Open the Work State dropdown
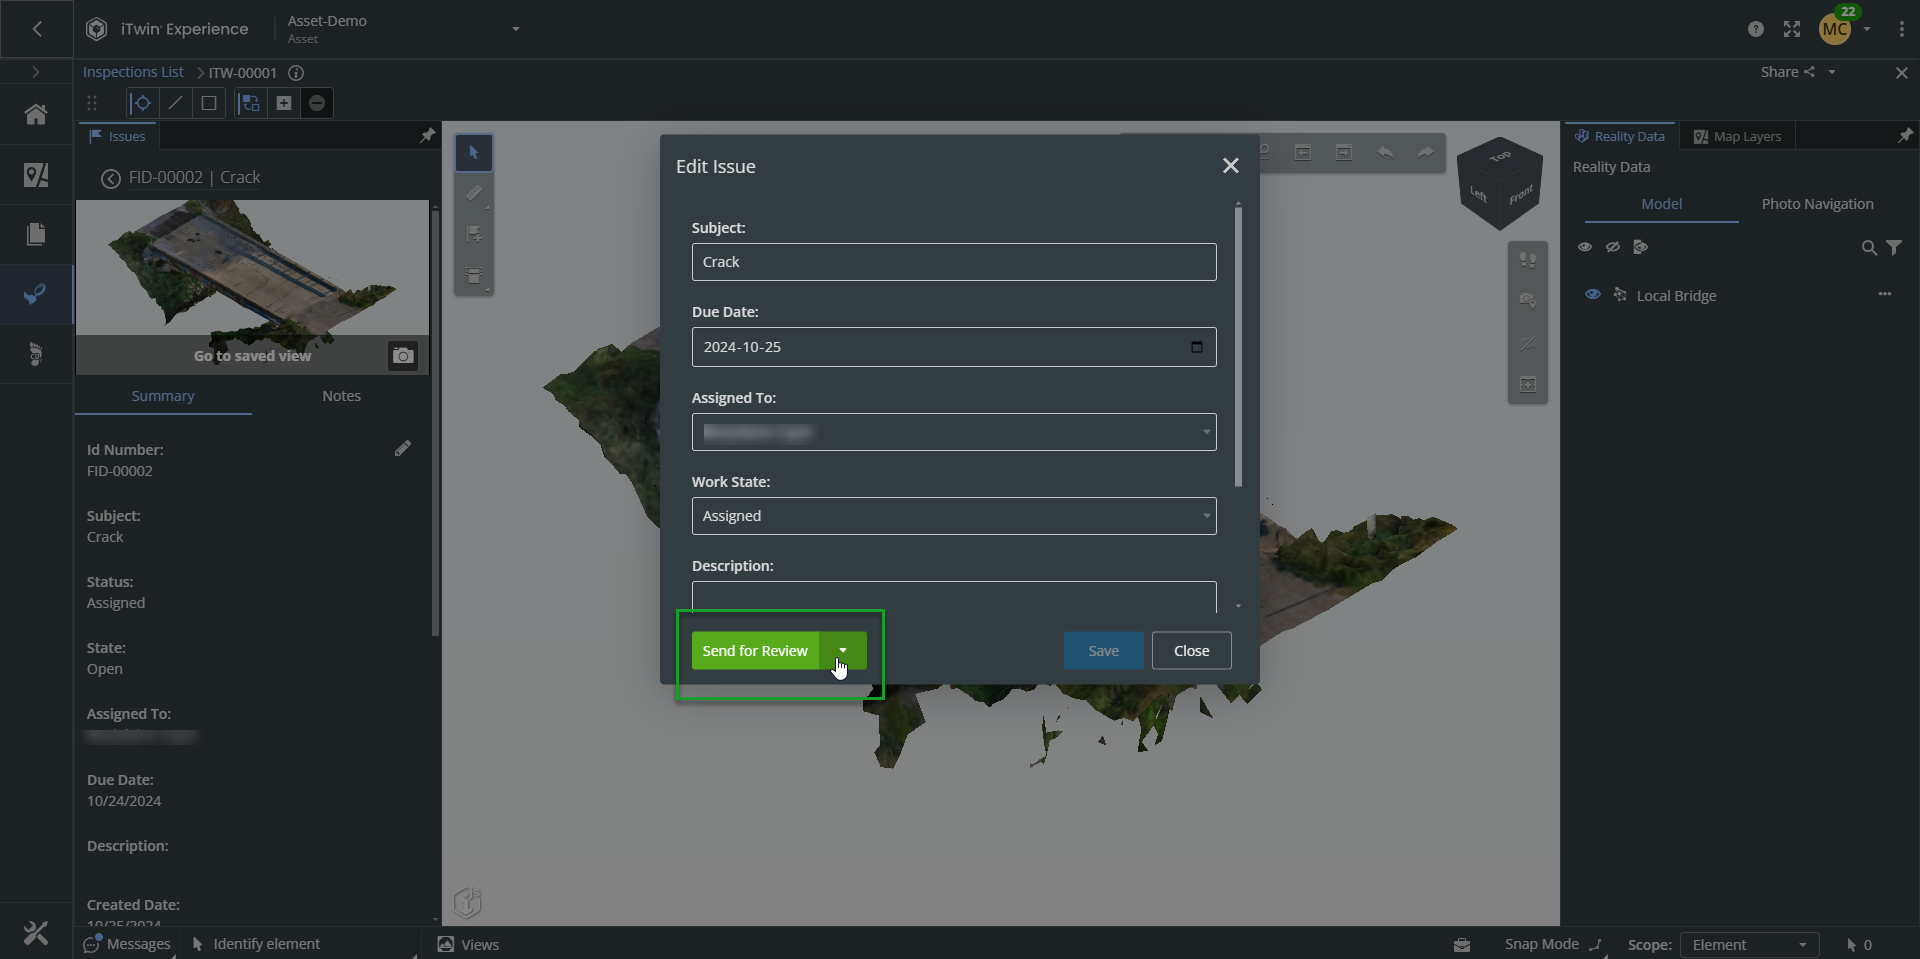The width and height of the screenshot is (1920, 959). point(953,516)
